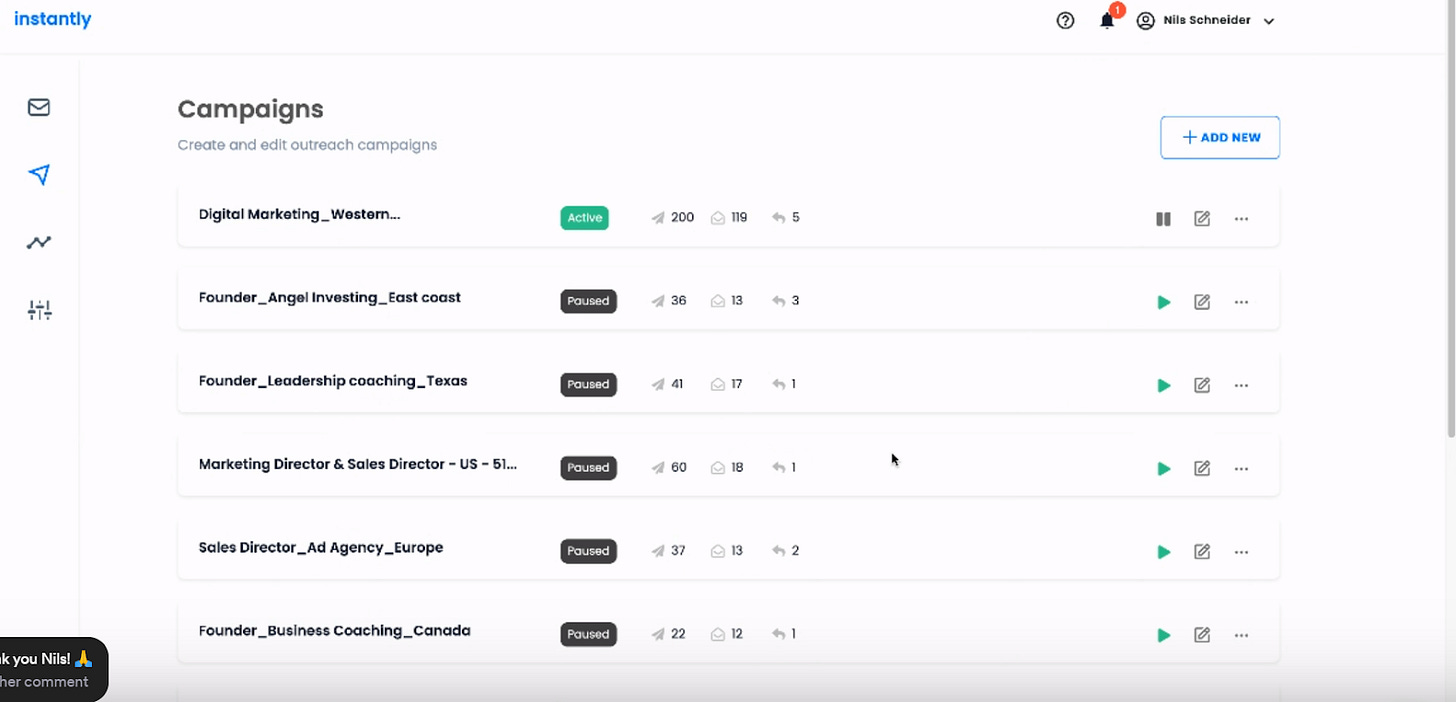Click Paused badge on Founder_Business Coaching_Canada row

tap(588, 634)
